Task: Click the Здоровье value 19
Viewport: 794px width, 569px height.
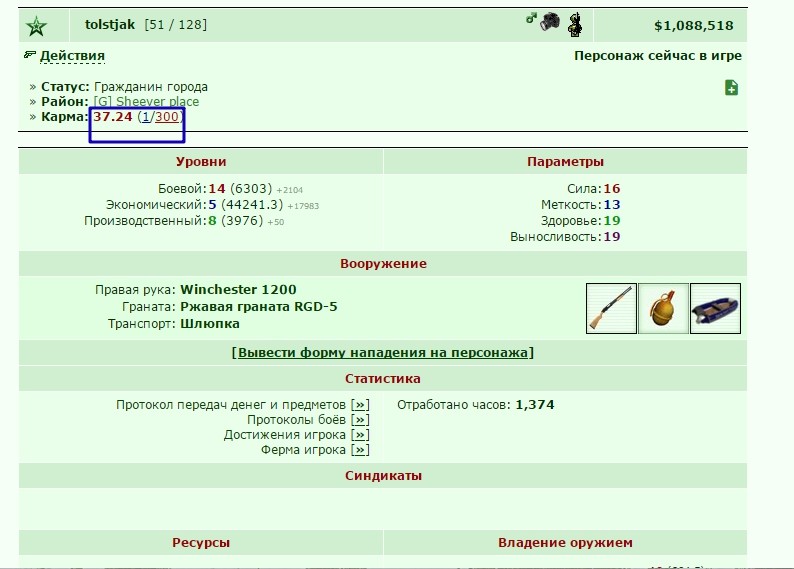Action: click(x=612, y=221)
